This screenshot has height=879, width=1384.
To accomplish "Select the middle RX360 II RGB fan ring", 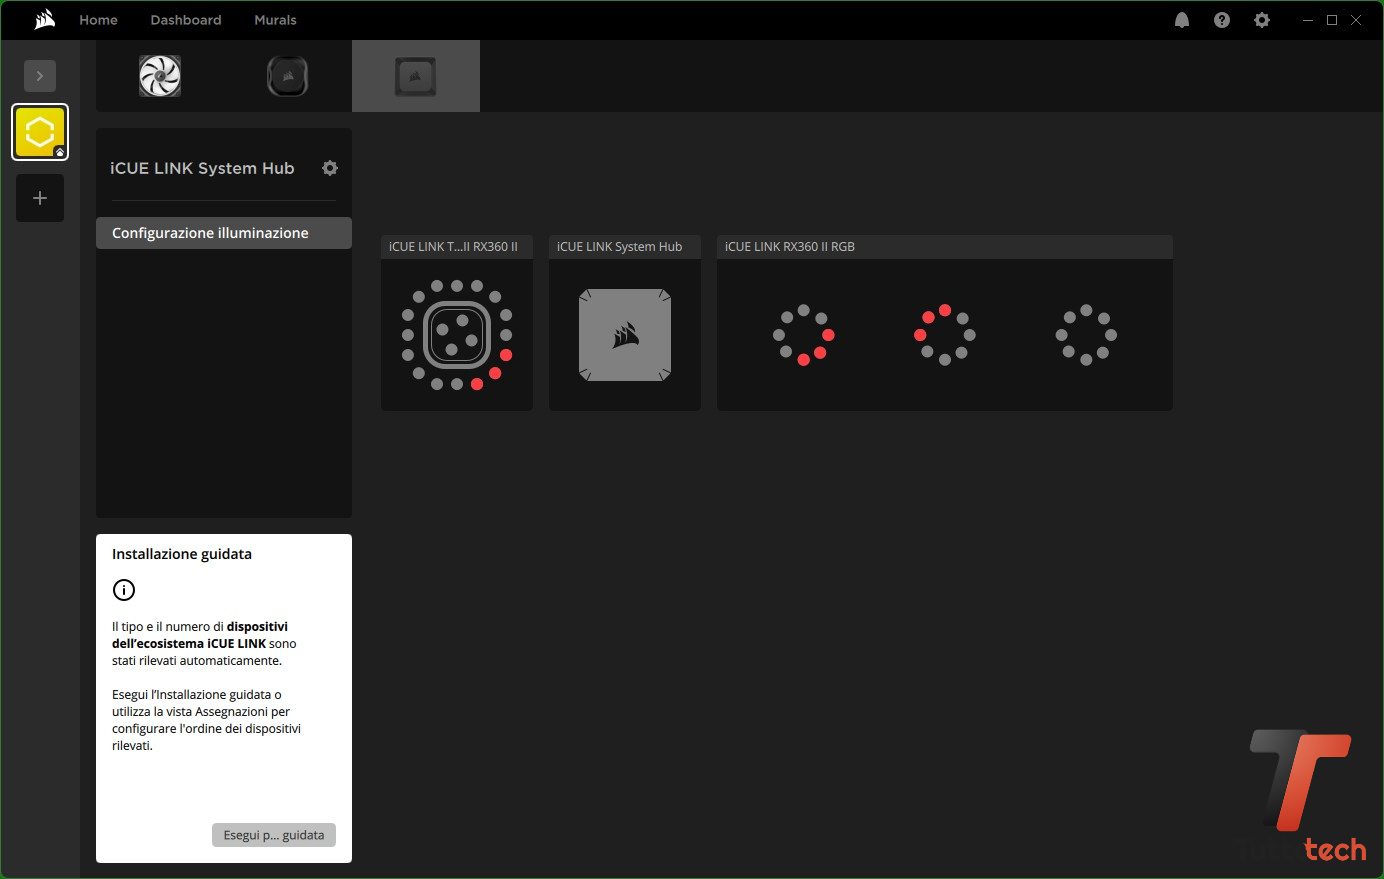I will [945, 335].
